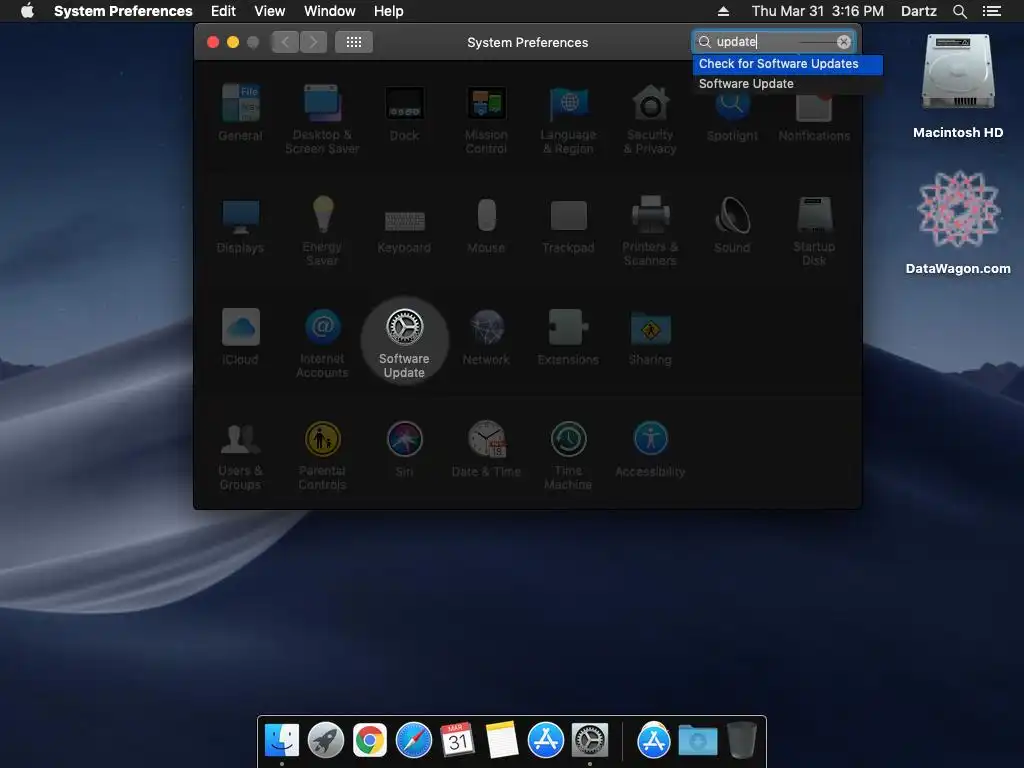Select the Macintosh HD desktop drive

pos(958,86)
